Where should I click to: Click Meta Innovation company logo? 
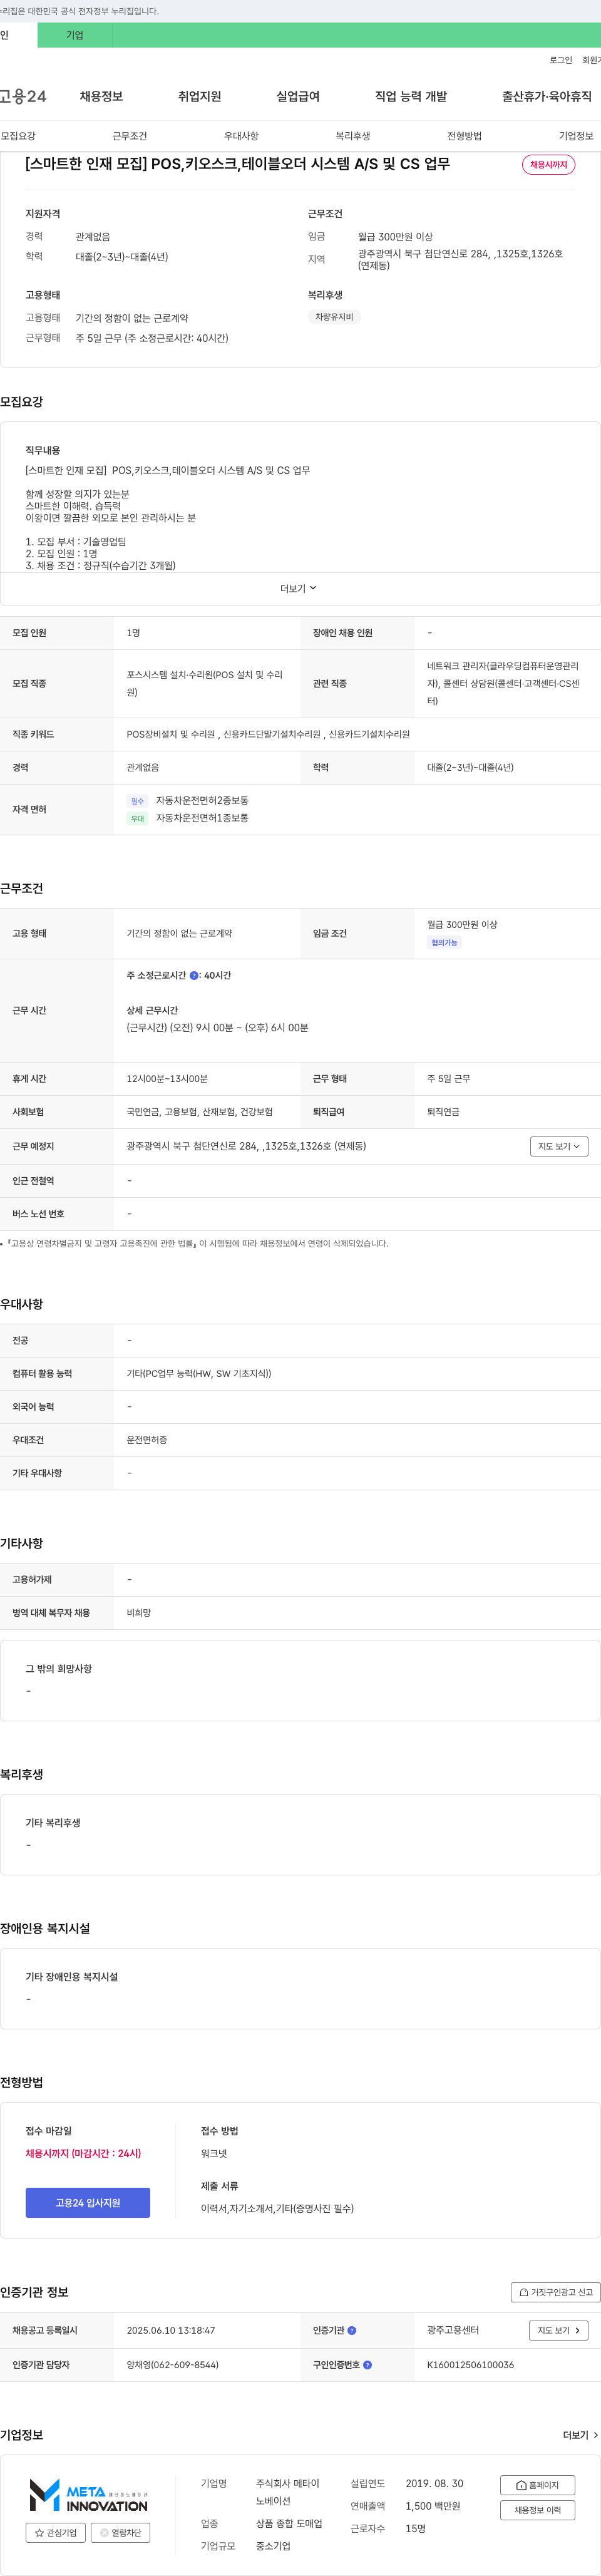88,2495
